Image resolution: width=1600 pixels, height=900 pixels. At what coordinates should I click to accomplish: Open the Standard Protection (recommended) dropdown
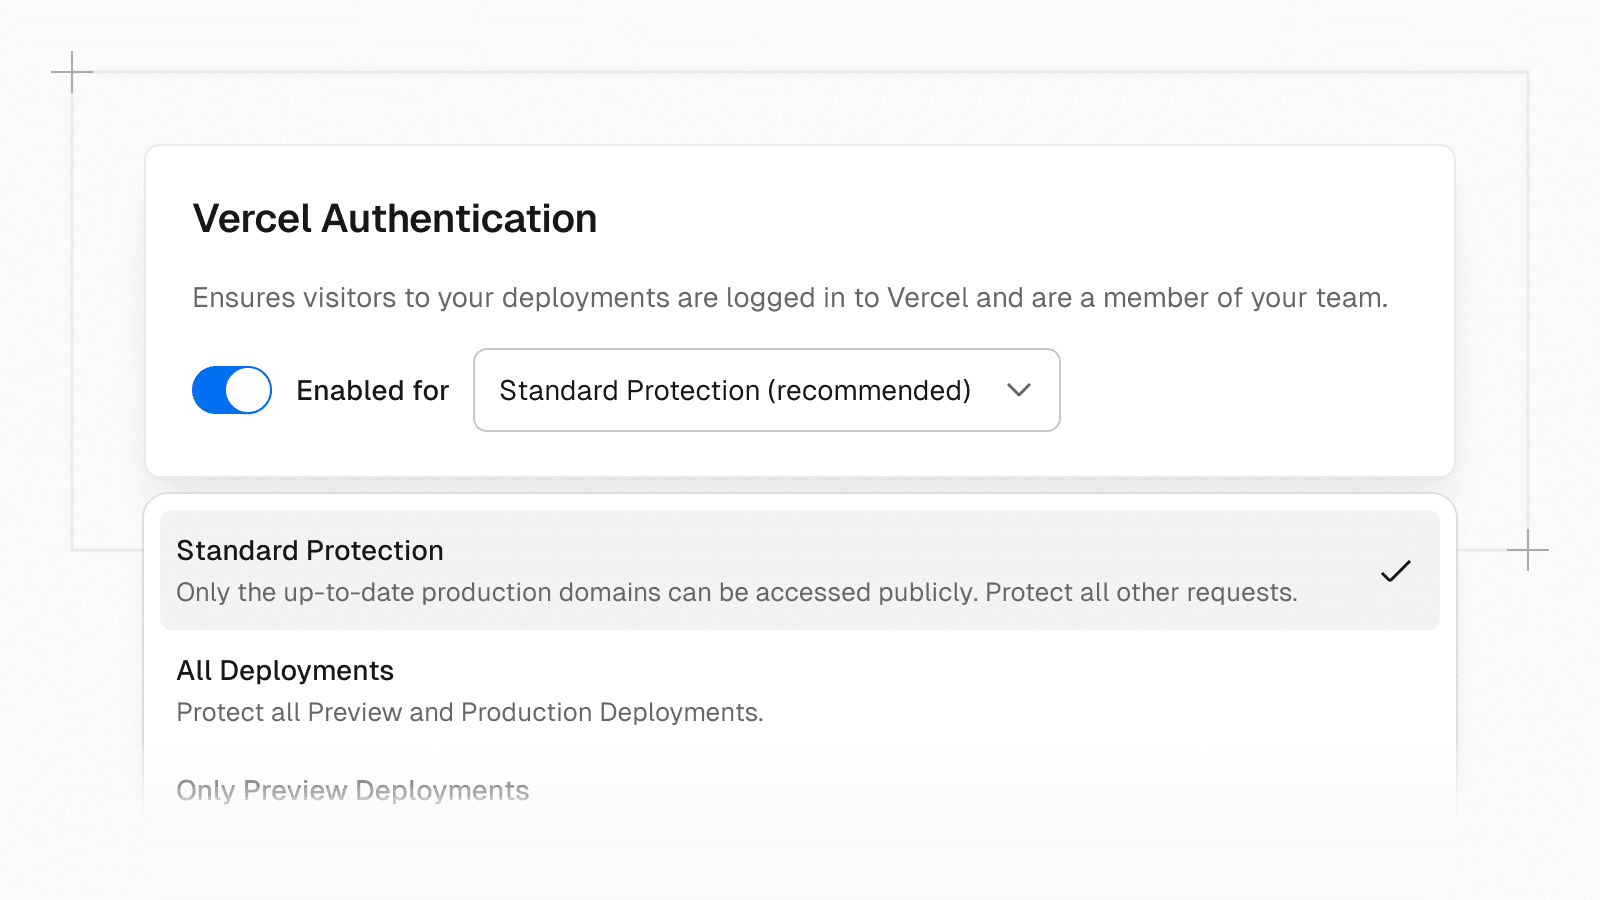point(765,390)
